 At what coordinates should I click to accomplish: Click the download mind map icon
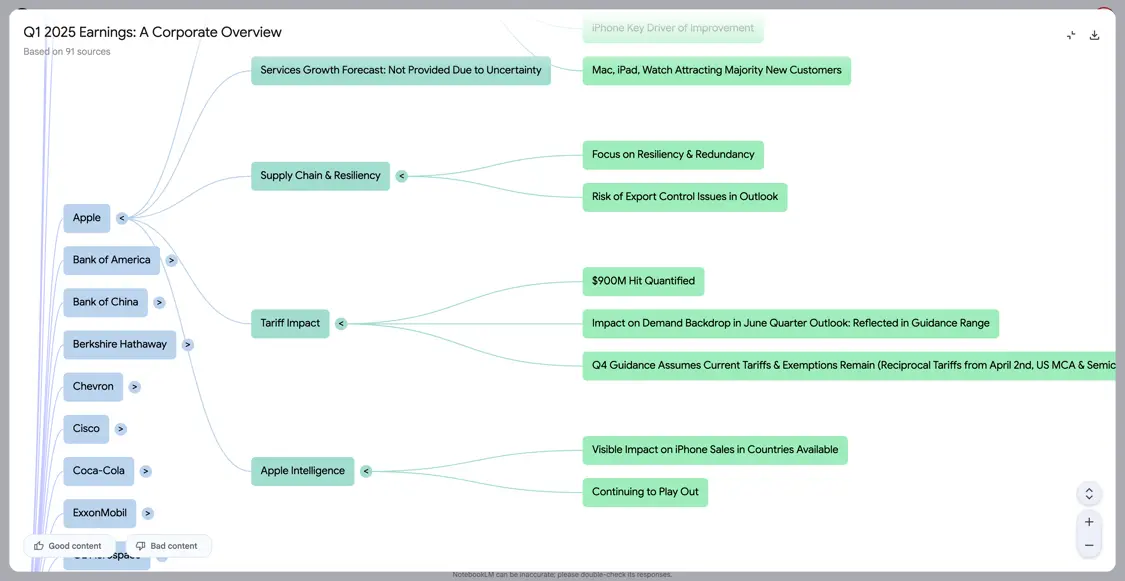coord(1094,35)
